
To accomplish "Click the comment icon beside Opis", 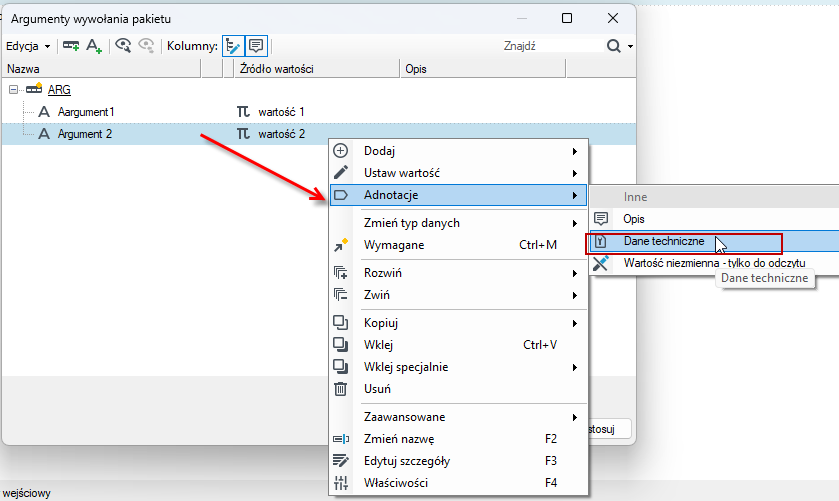I will tap(601, 219).
